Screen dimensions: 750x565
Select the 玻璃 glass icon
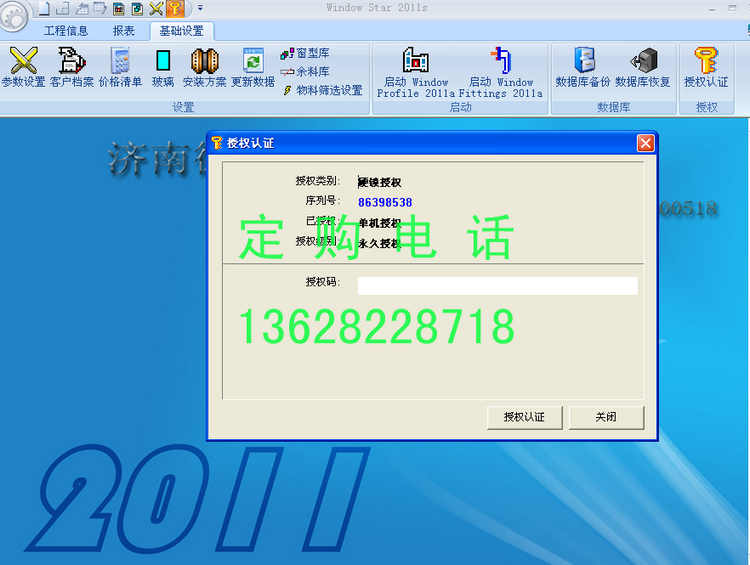tap(163, 67)
